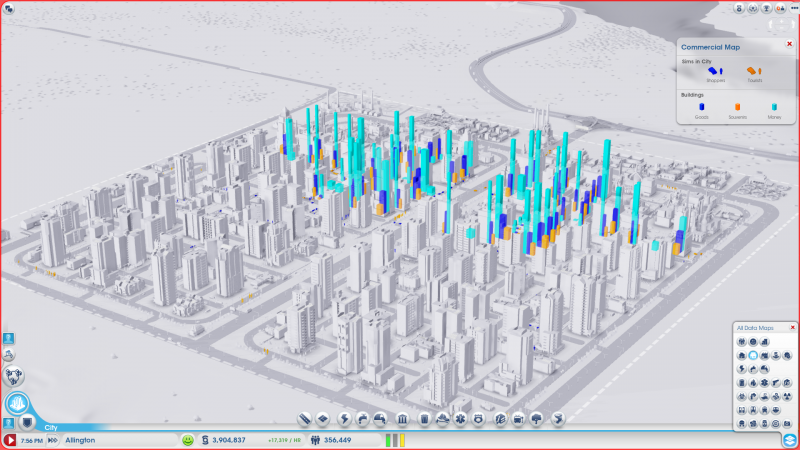800x450 pixels.
Task: Select the Industrial factory data map
Action: click(x=764, y=355)
